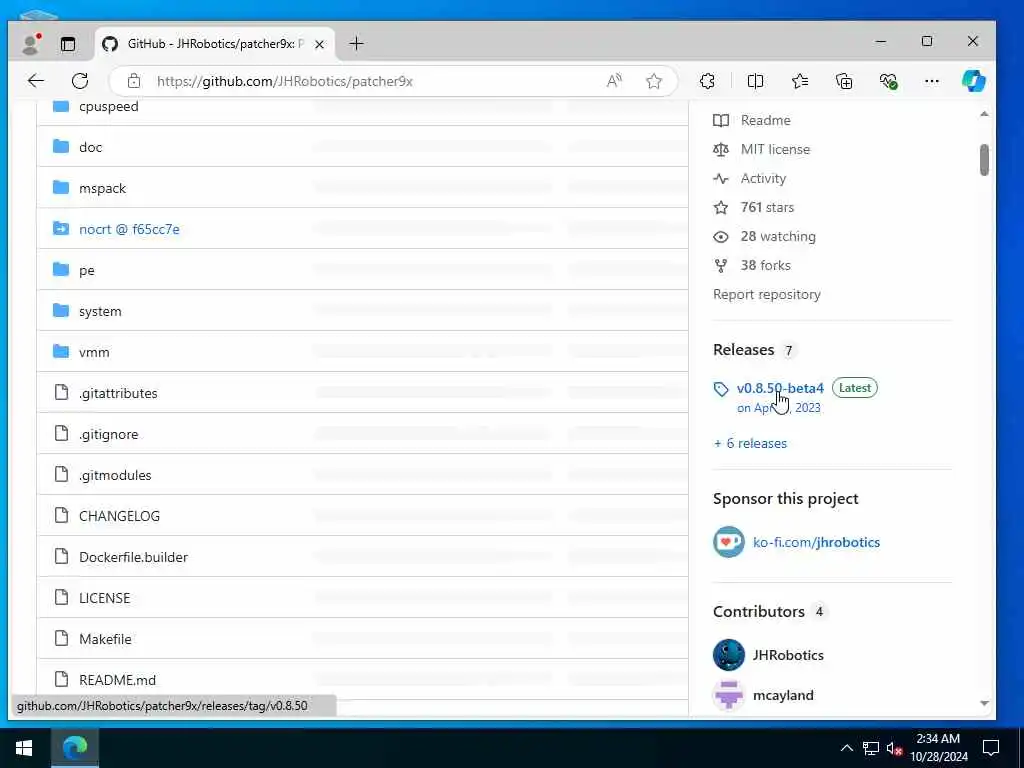Open the Contributors heading link

(759, 612)
